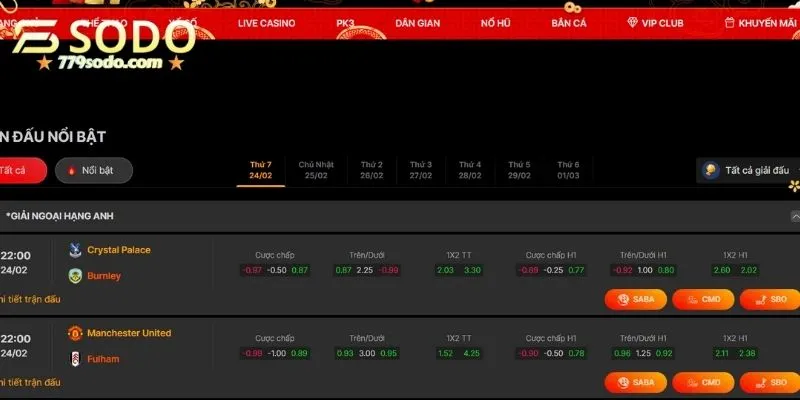Screen dimensions: 800x400
Task: Open Burnley team name
Action: [104, 276]
